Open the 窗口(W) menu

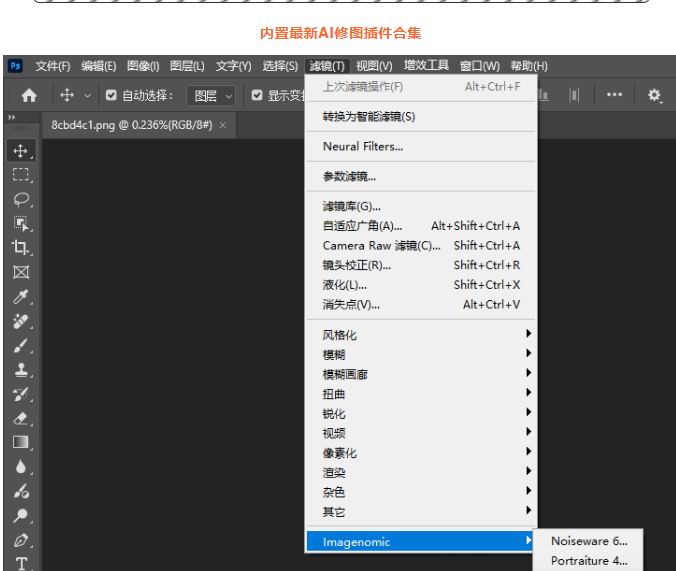(479, 66)
